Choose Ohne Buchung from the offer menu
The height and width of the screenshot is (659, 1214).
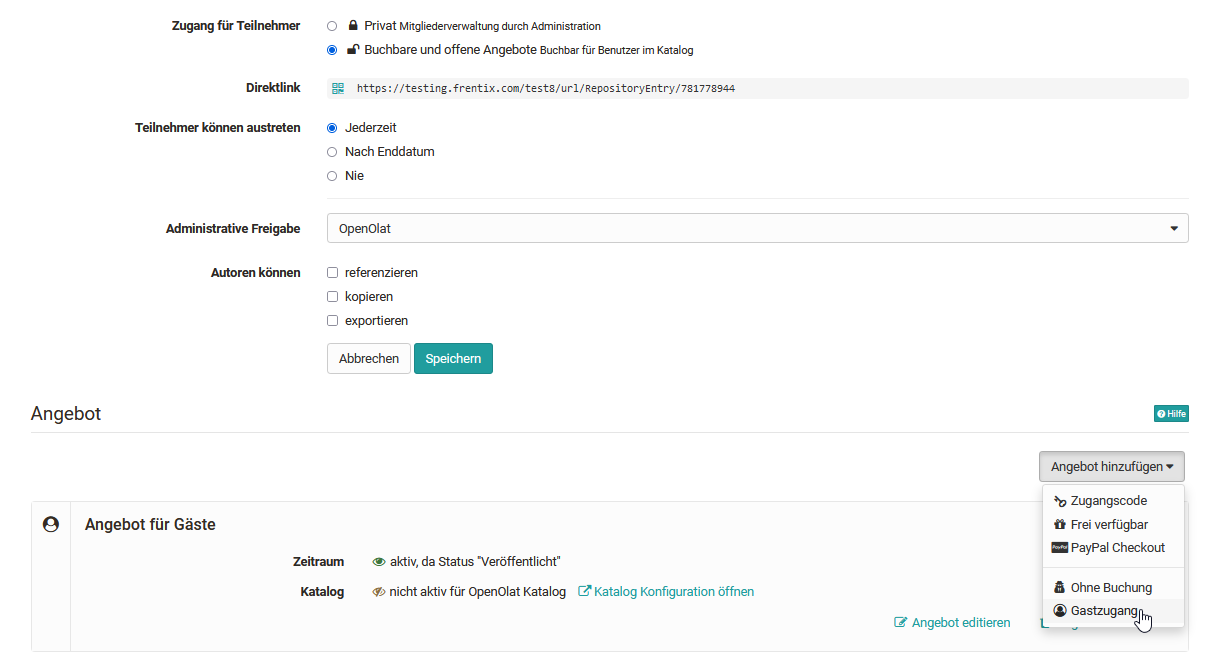[x=1110, y=588]
